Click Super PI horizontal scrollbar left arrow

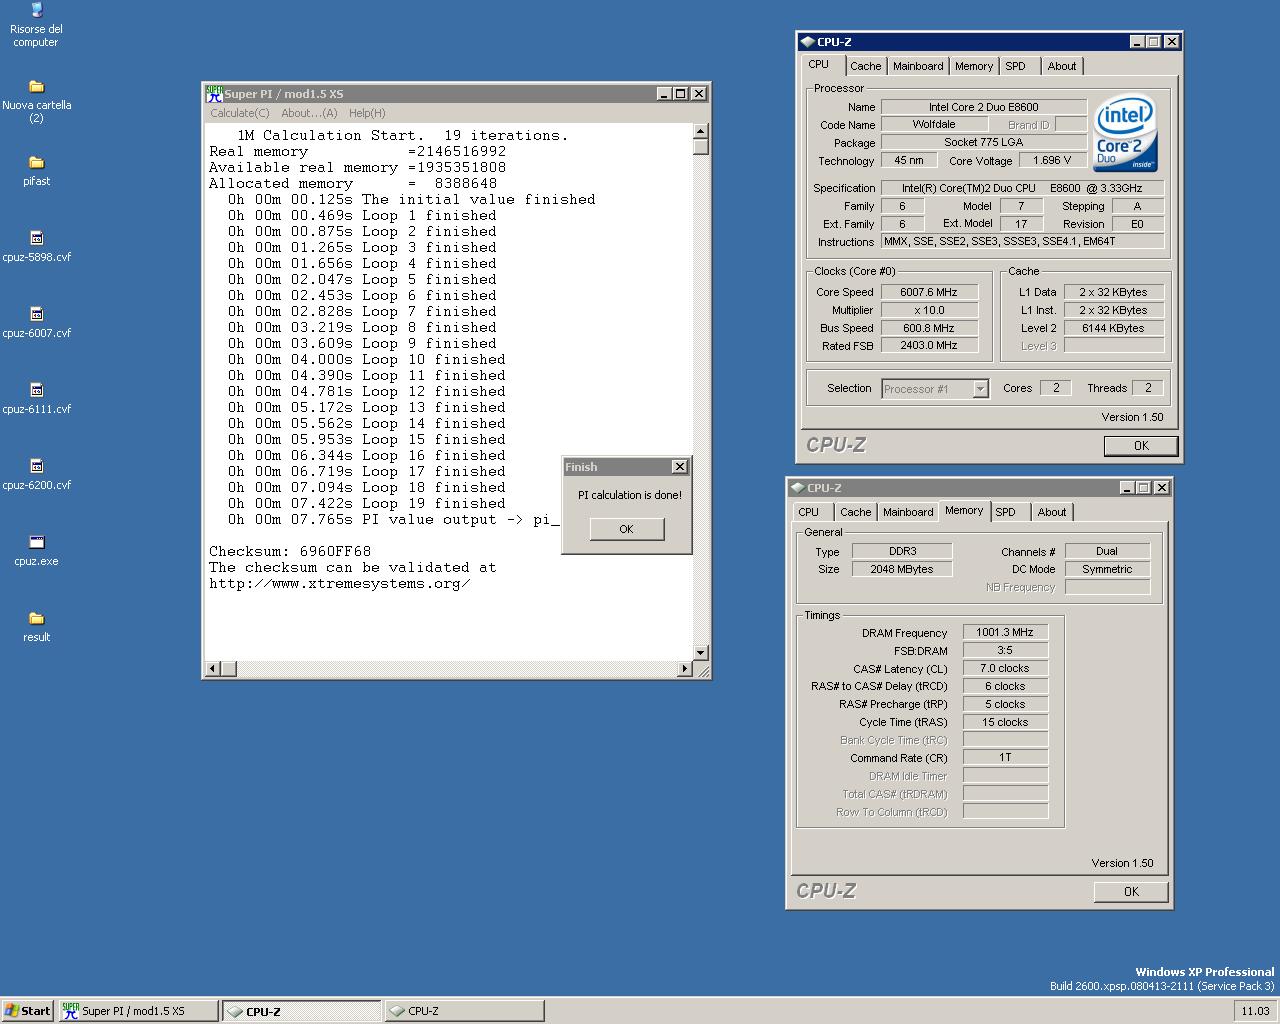[212, 668]
